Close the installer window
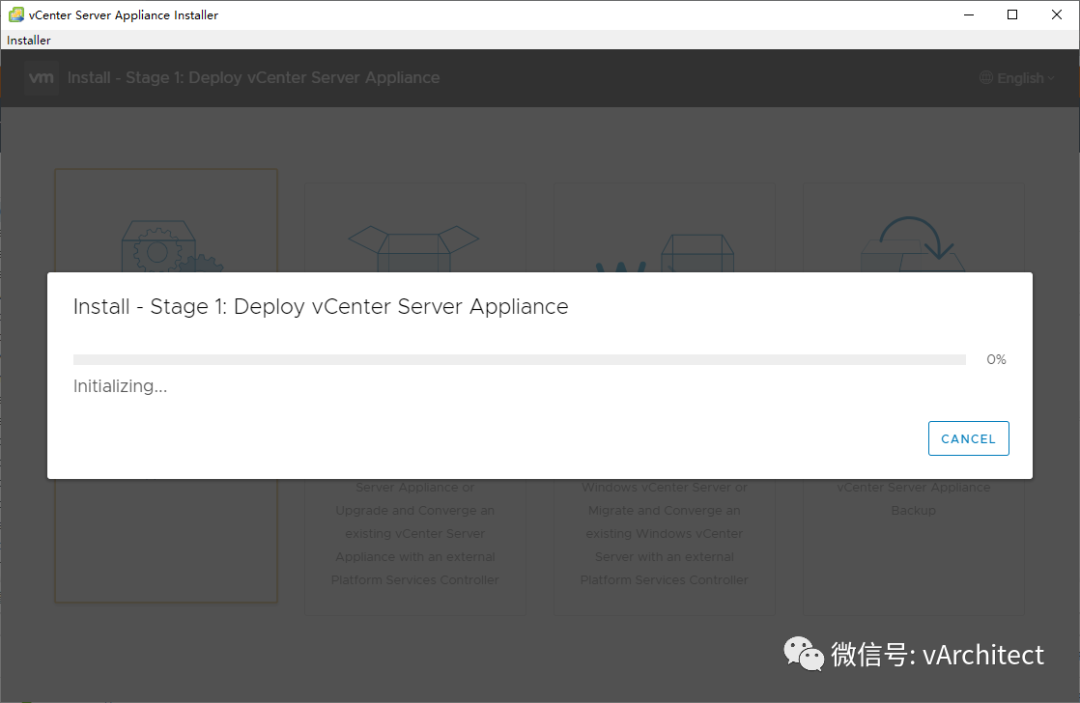1080x703 pixels. (x=1057, y=14)
